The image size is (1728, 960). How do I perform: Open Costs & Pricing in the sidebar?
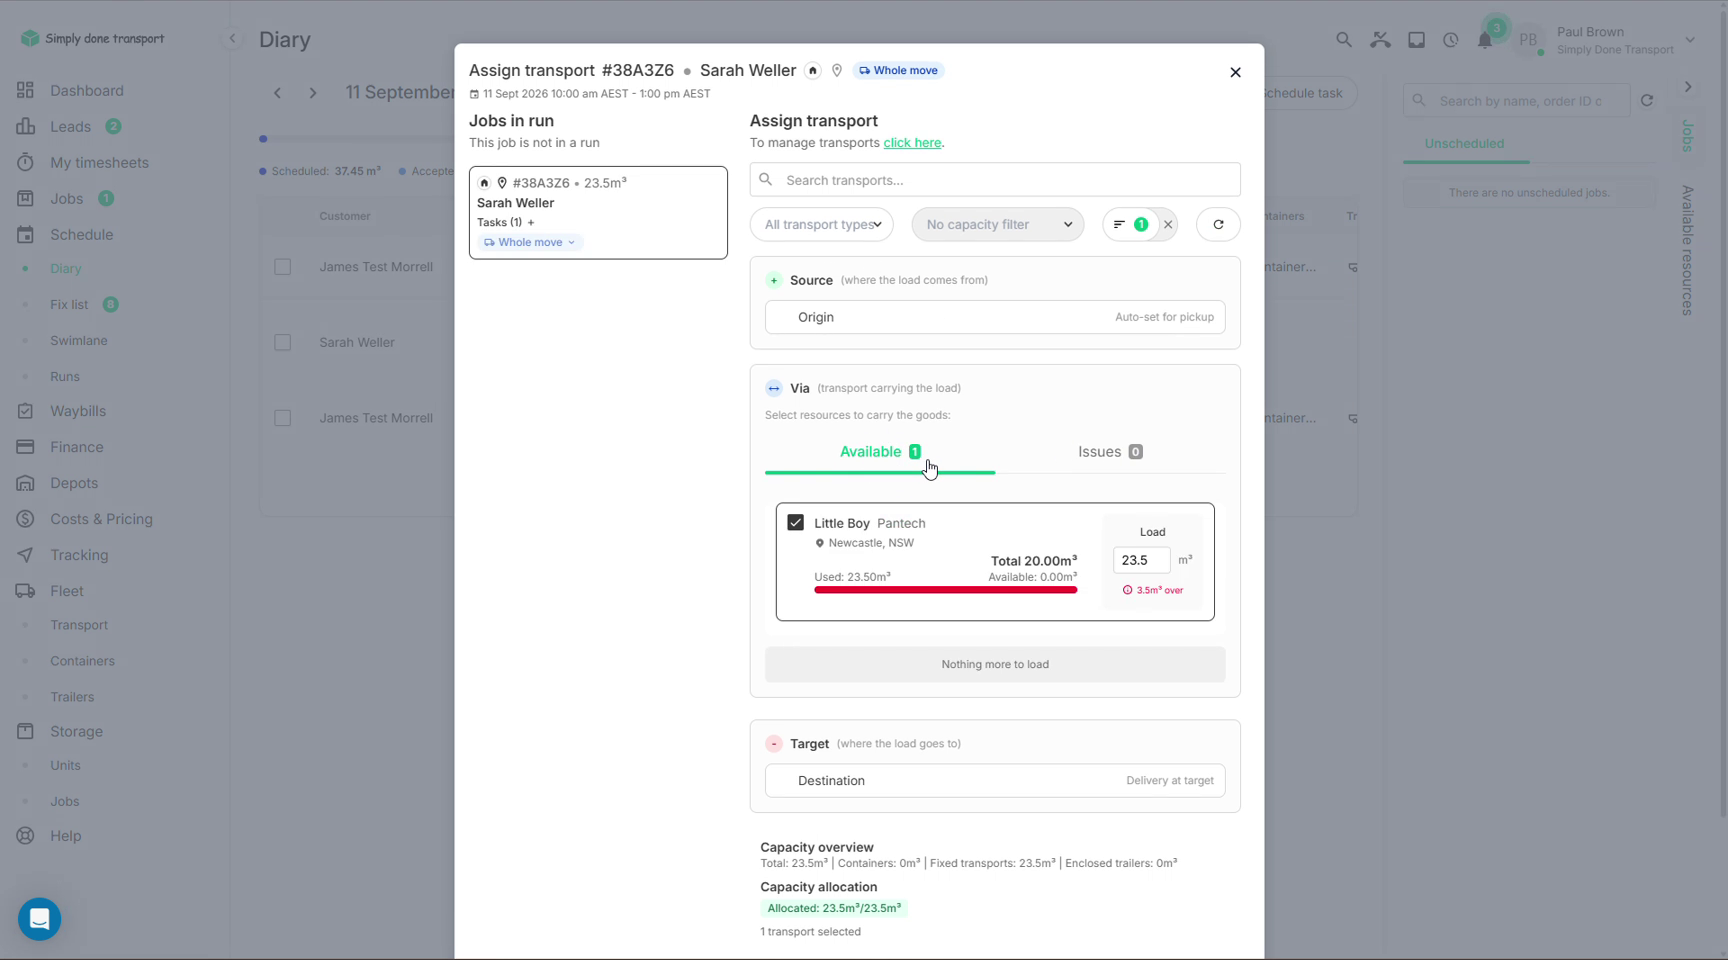click(101, 519)
